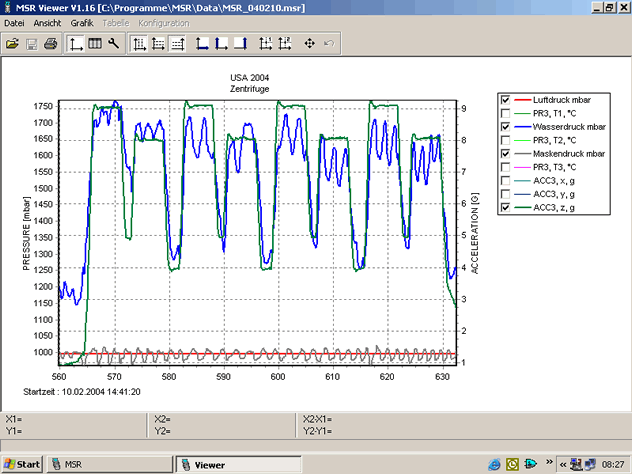The width and height of the screenshot is (632, 474).
Task: Open the Ansicht menu
Action: pos(47,22)
